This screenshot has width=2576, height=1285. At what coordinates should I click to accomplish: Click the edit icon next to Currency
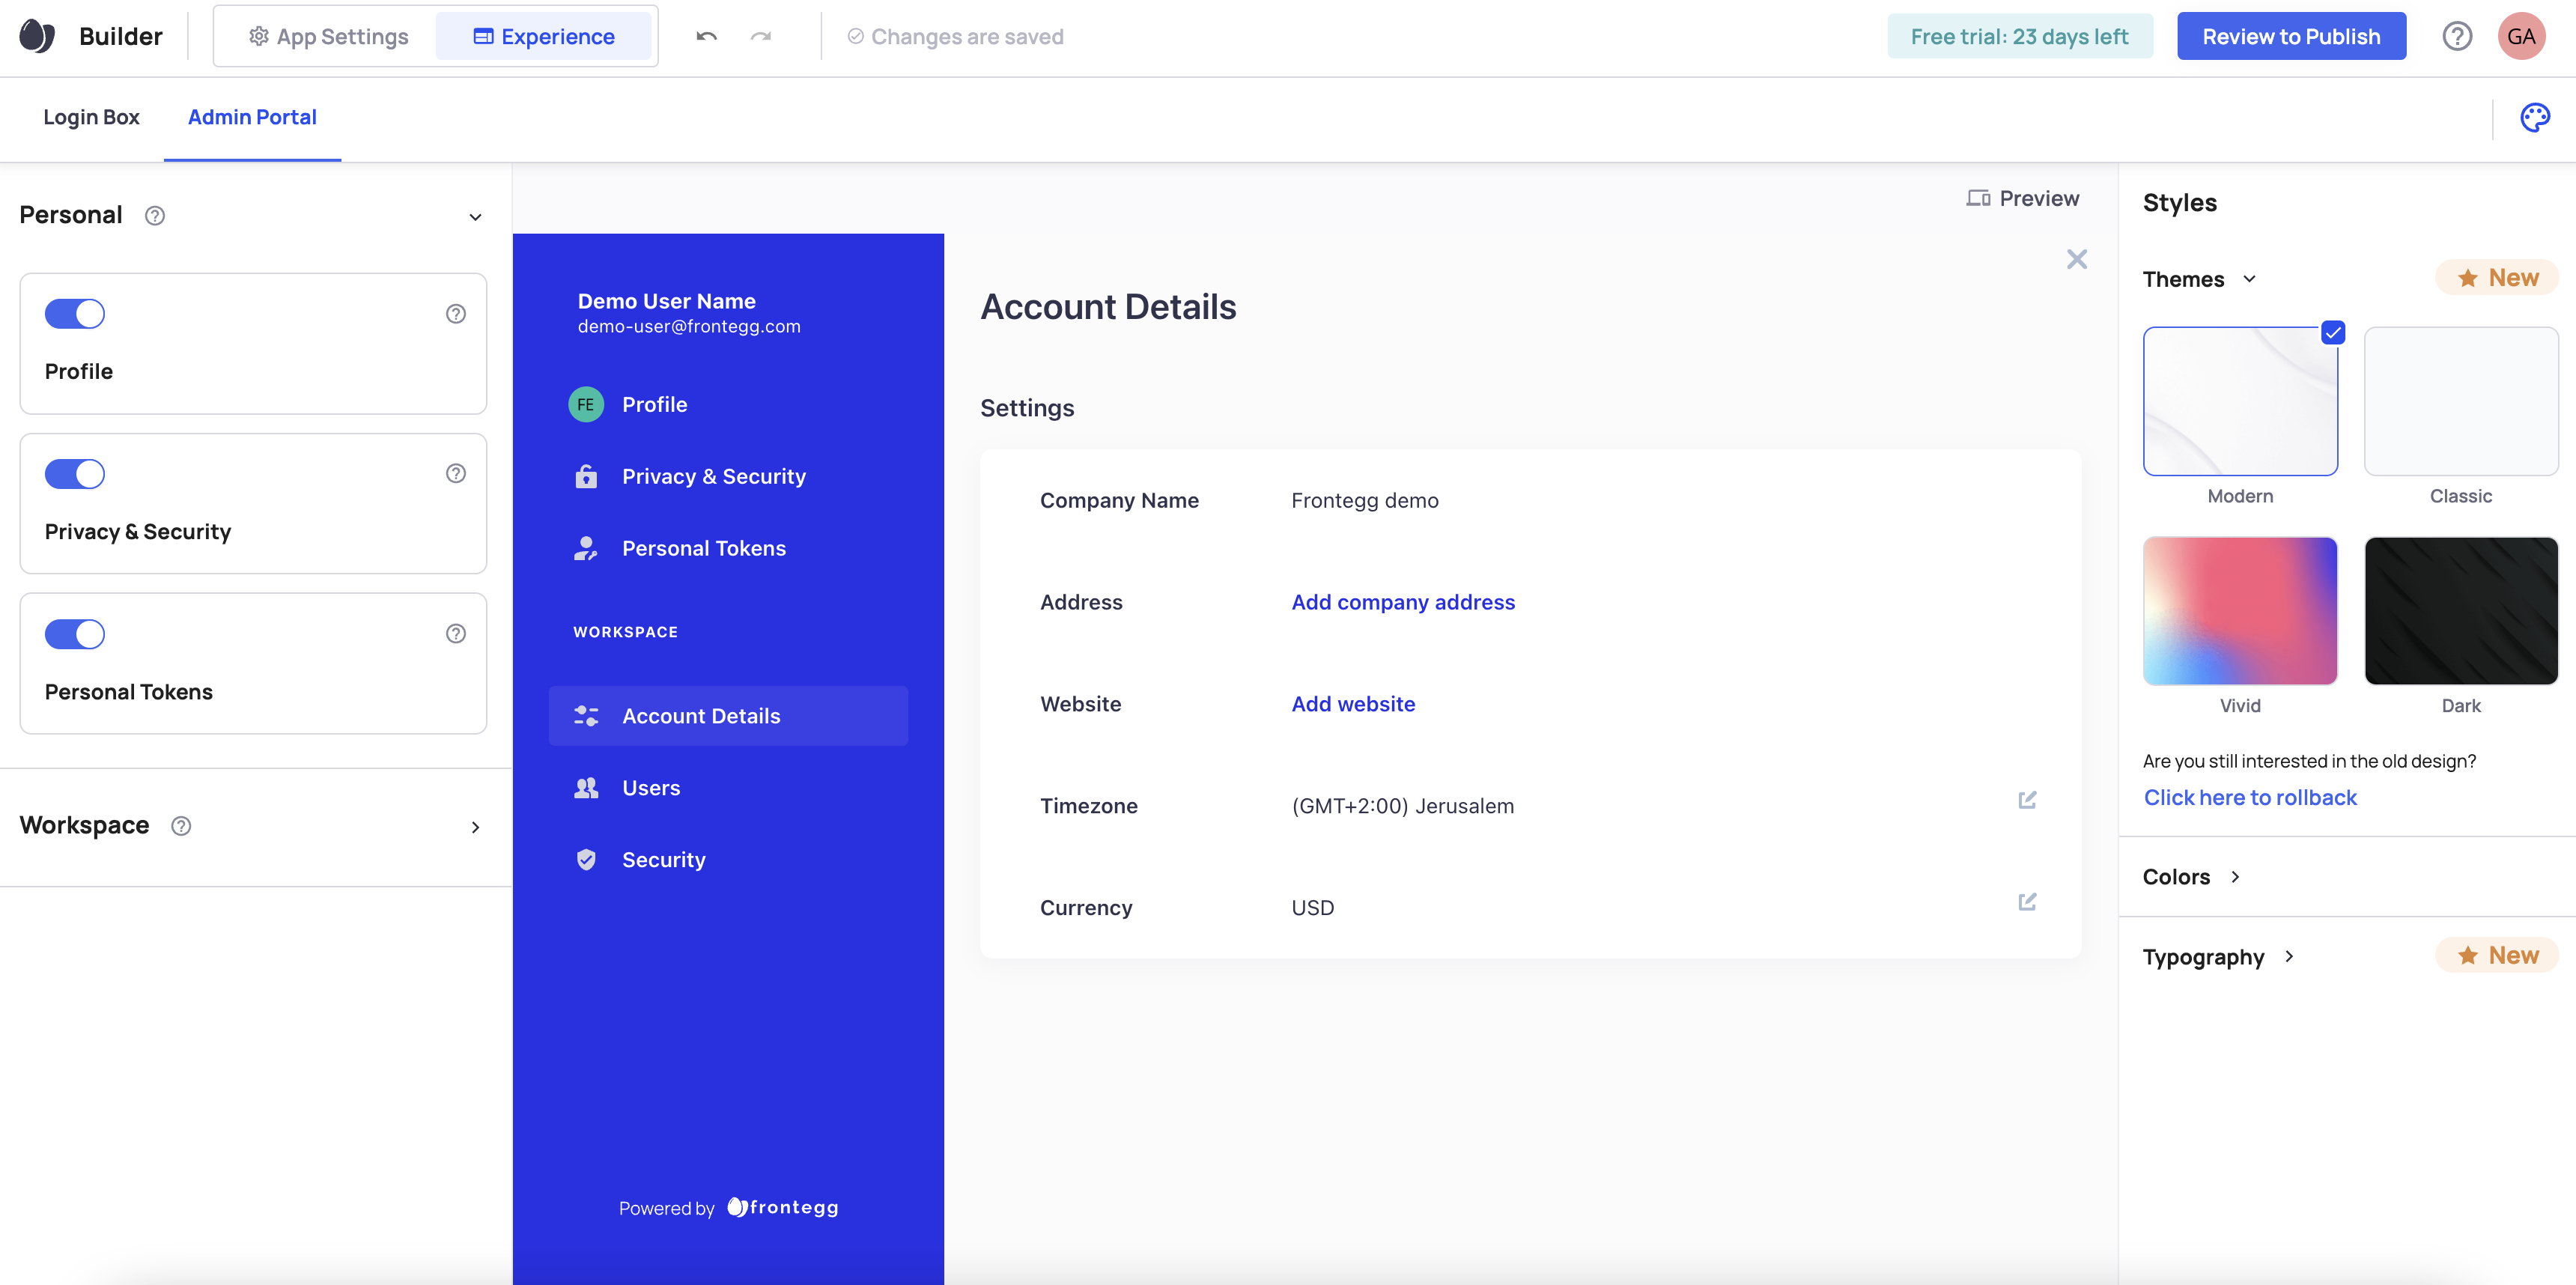pyautogui.click(x=2027, y=902)
